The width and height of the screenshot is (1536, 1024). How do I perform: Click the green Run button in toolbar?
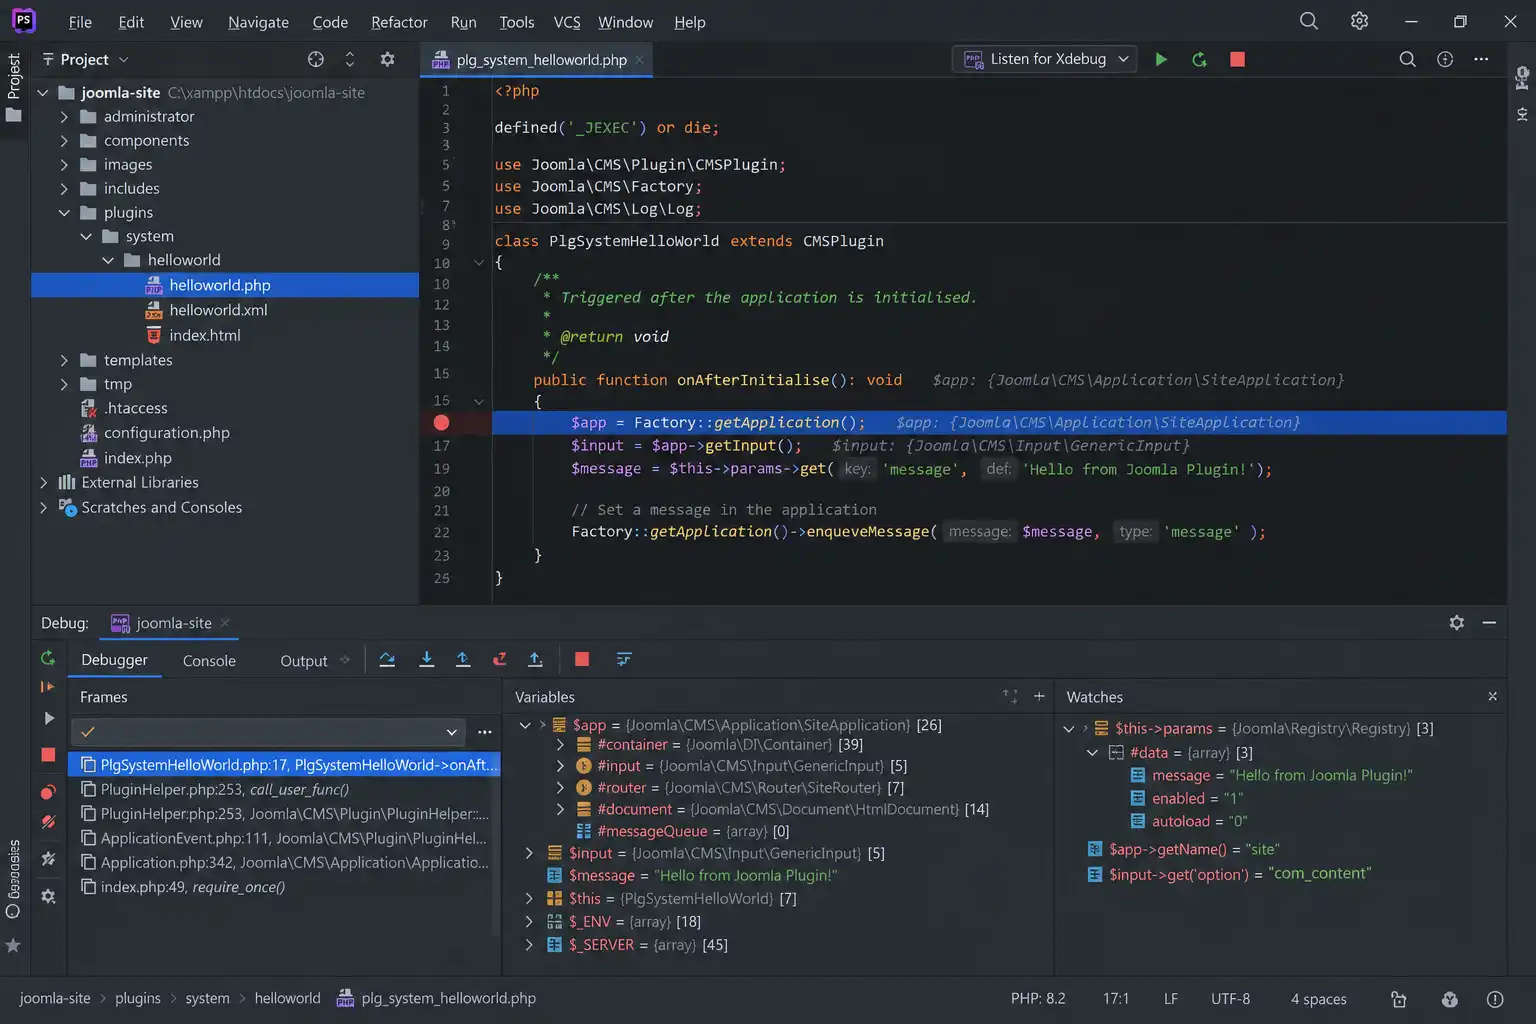coord(1161,59)
